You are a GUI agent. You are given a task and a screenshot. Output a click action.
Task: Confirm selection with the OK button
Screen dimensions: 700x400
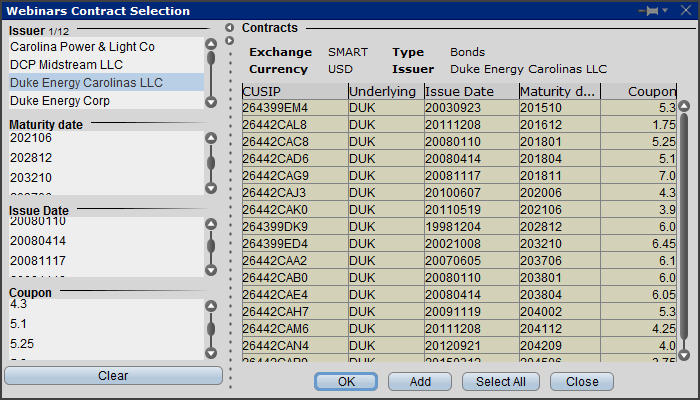click(346, 382)
